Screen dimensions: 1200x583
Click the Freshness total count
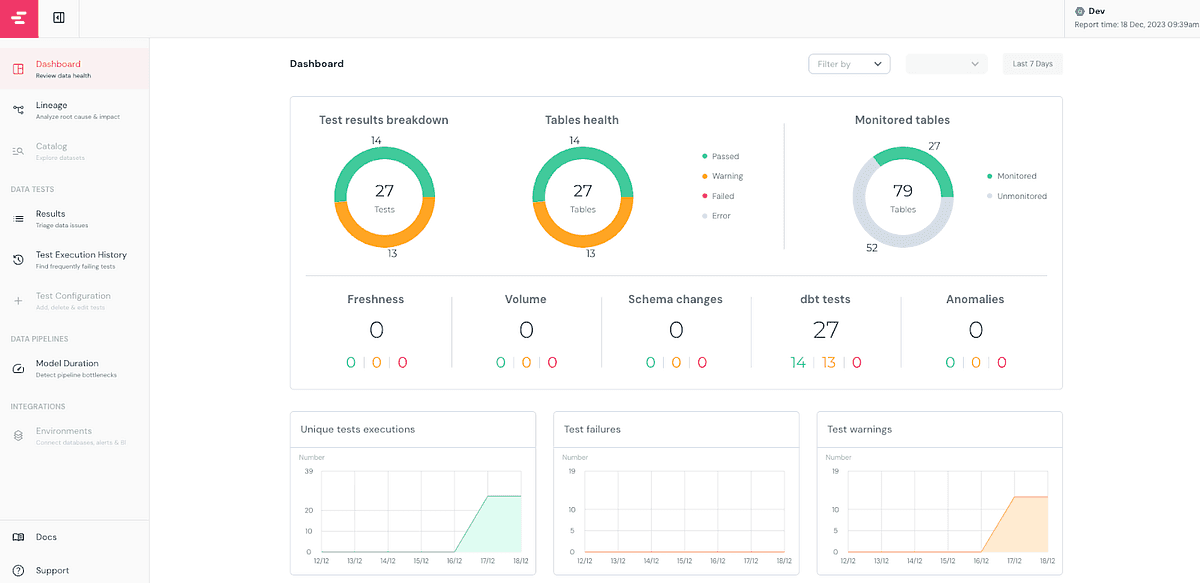point(376,330)
